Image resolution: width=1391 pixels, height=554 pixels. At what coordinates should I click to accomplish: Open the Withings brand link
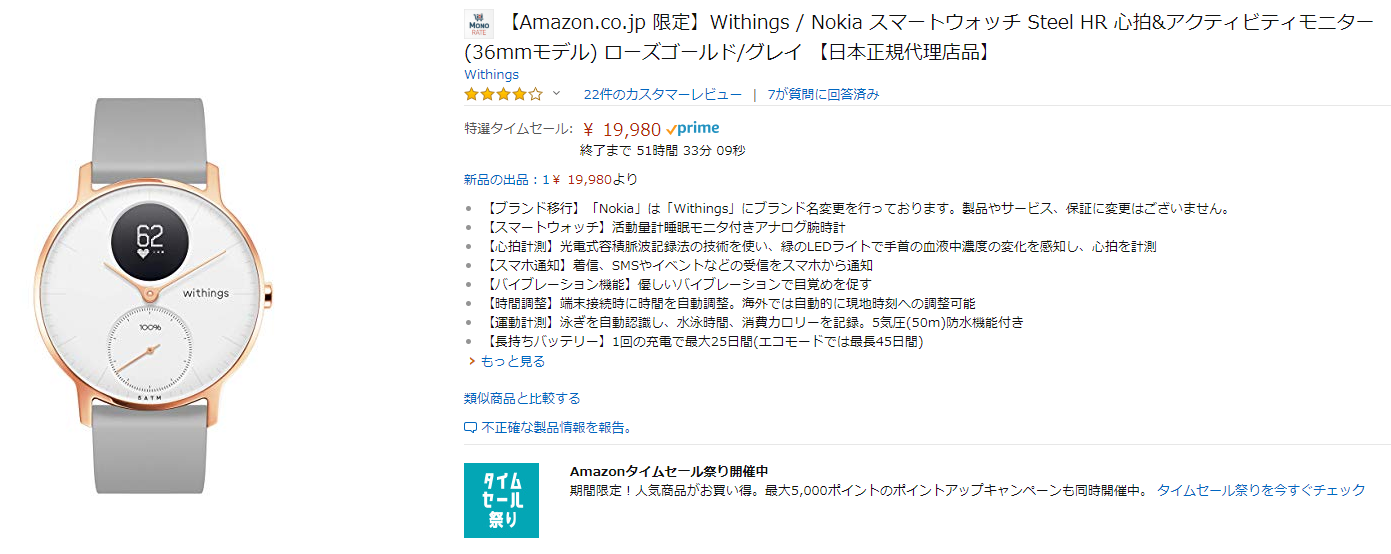pyautogui.click(x=491, y=74)
